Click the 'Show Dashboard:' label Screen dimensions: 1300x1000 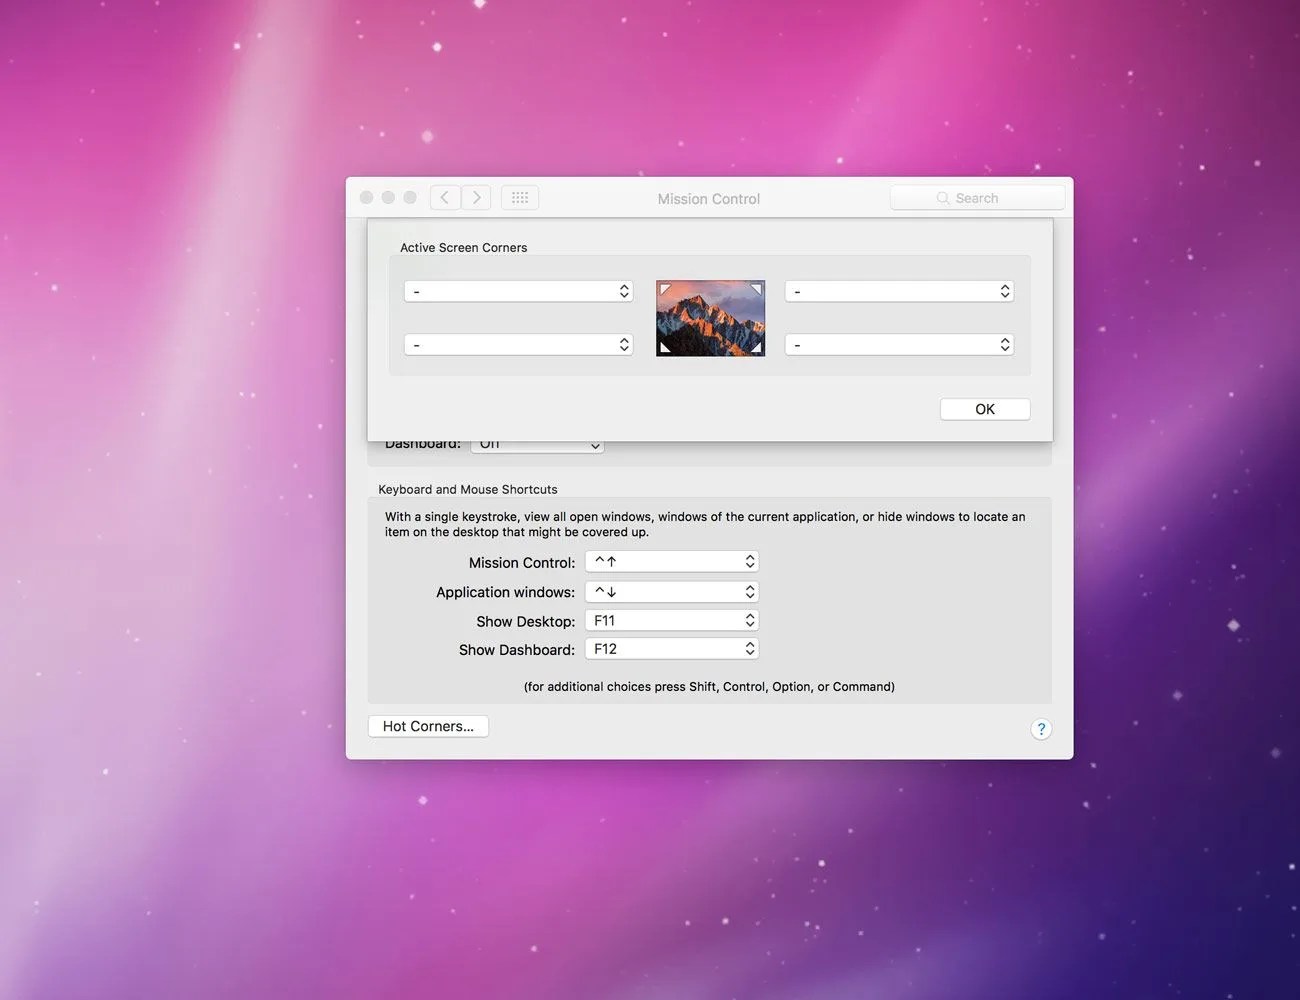pos(517,650)
